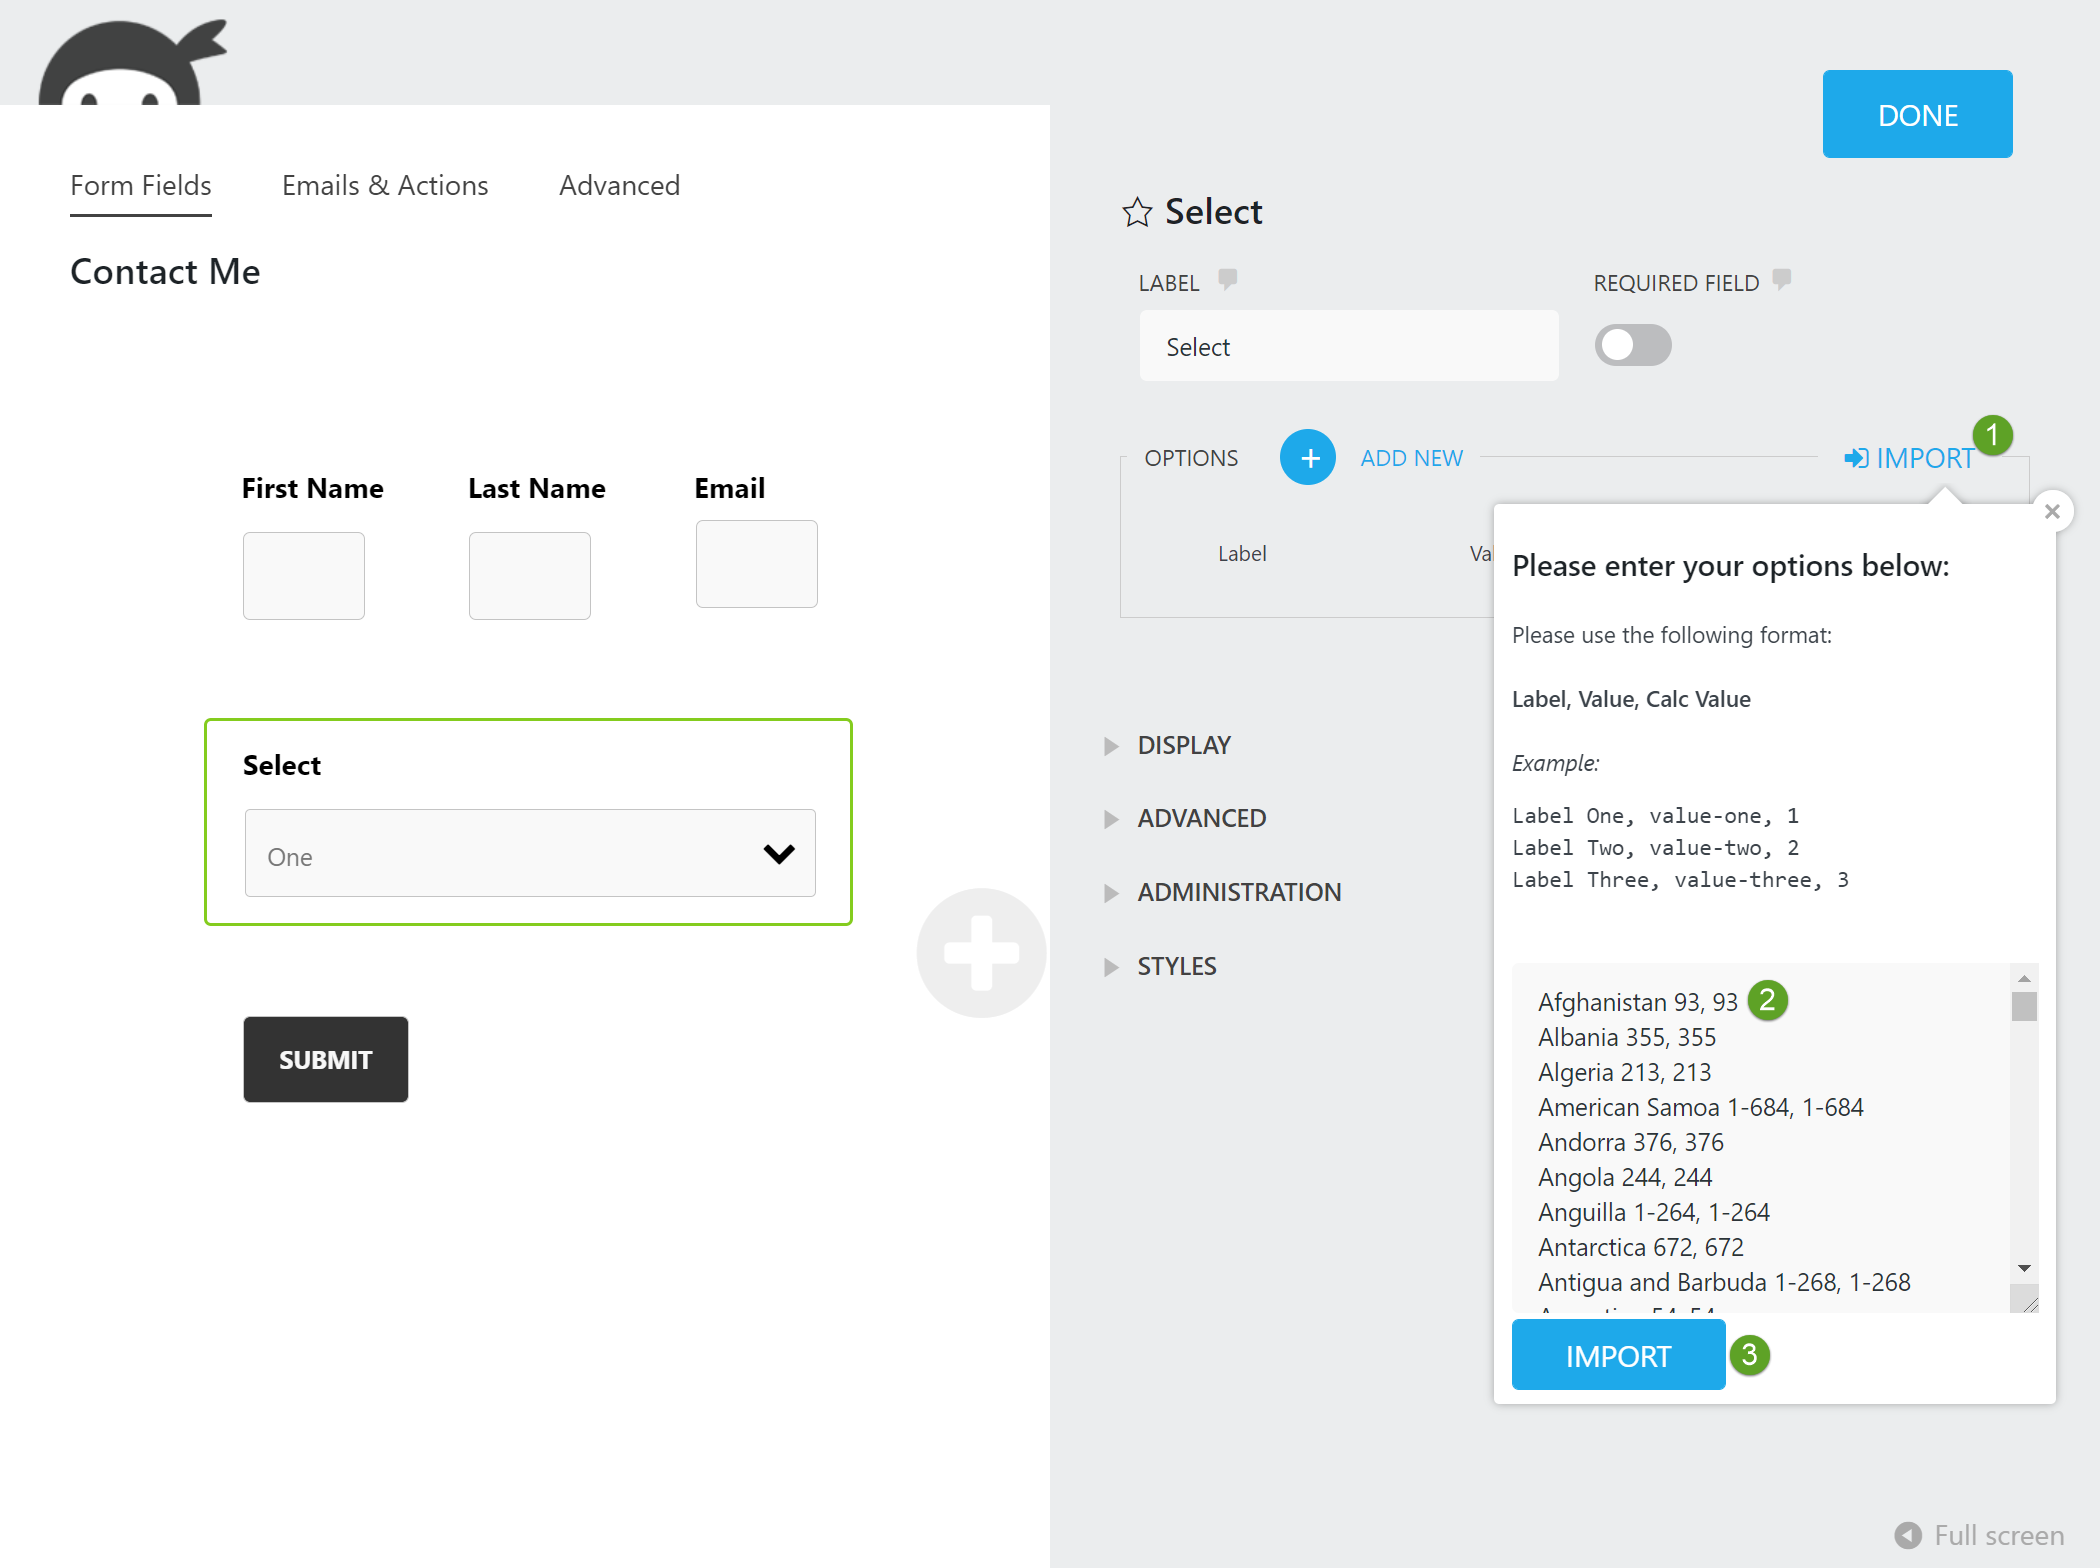
Task: Click the Label text input containing Select
Action: 1348,346
